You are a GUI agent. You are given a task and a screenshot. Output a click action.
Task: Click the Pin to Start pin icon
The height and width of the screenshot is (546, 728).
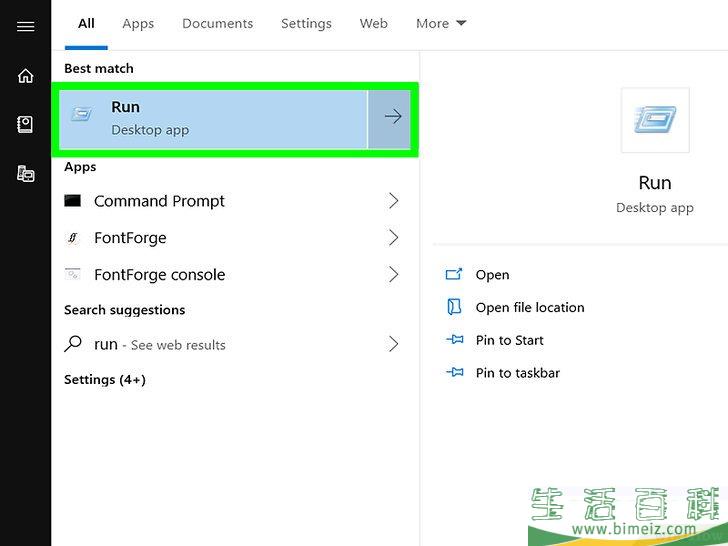click(x=455, y=339)
